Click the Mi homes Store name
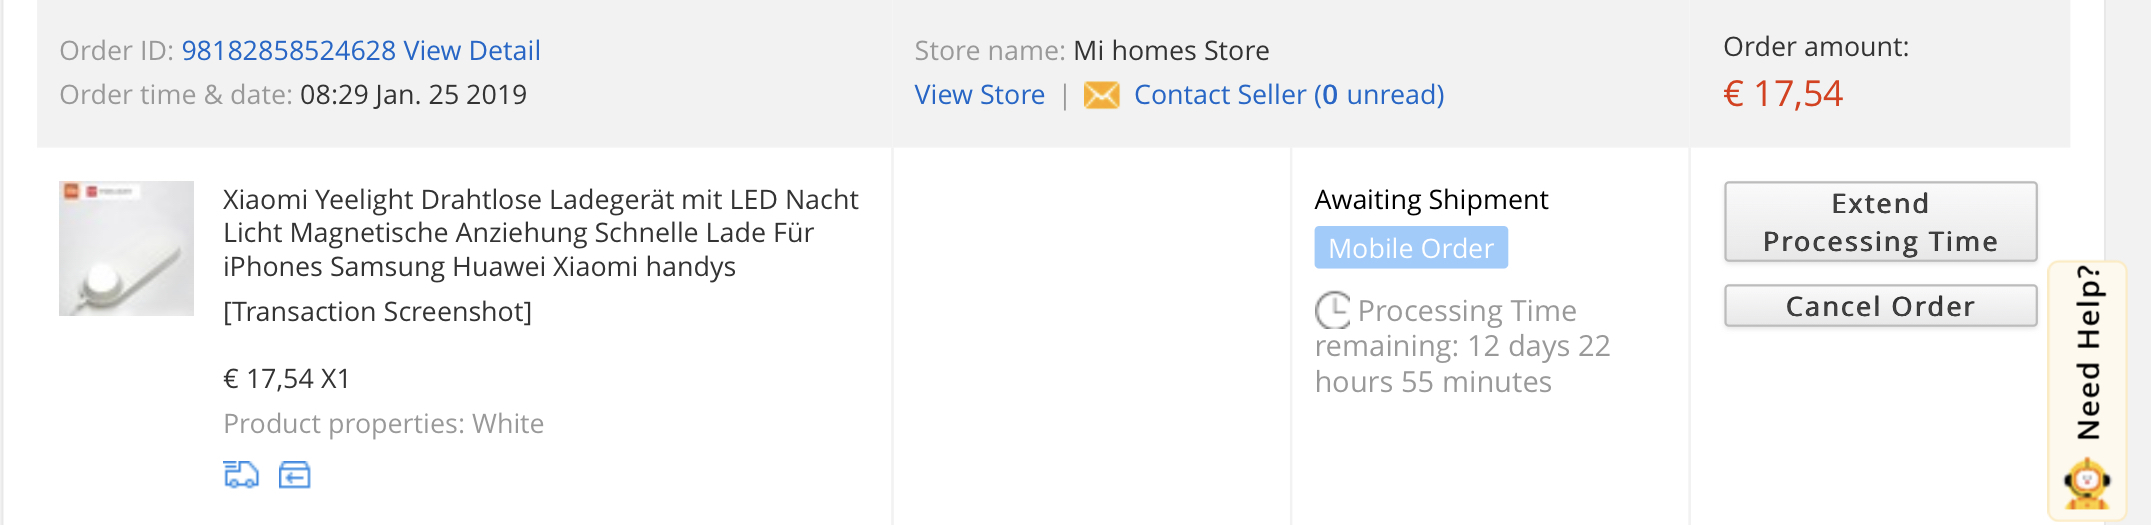Image resolution: width=2151 pixels, height=525 pixels. [1171, 50]
